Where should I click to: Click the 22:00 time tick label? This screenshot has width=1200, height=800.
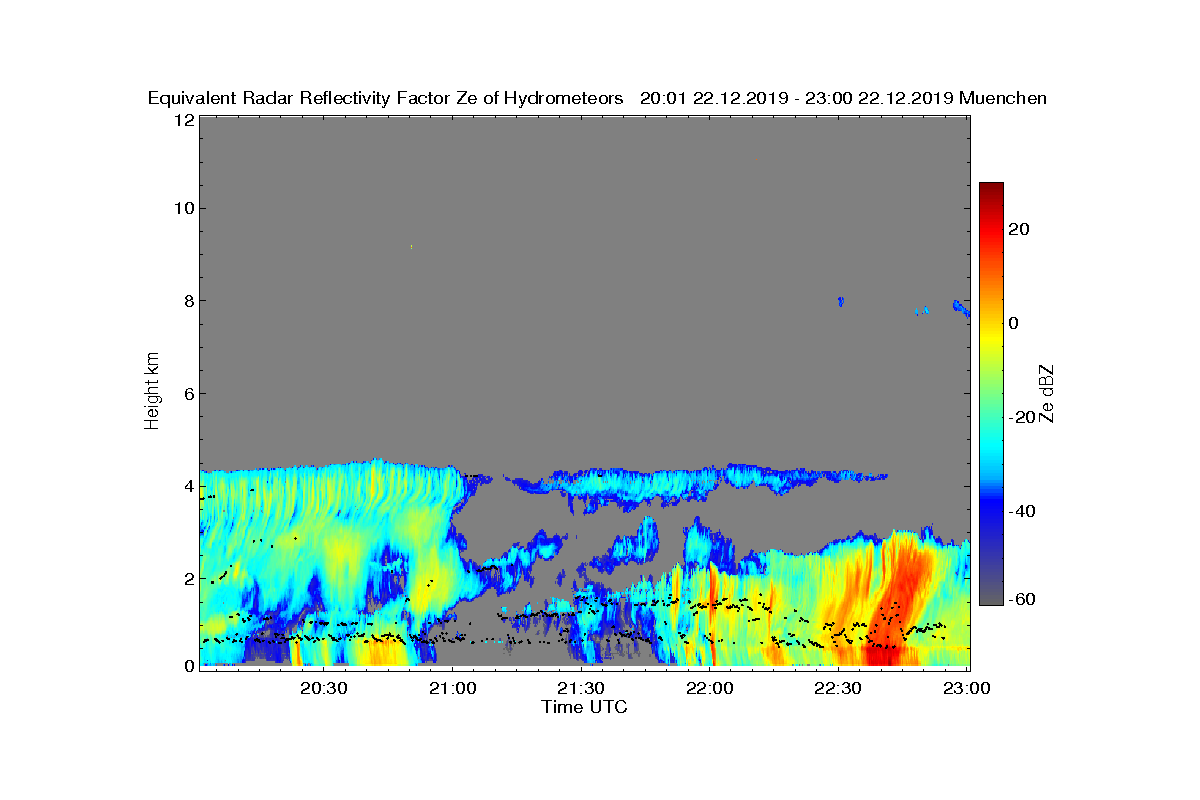tap(710, 688)
